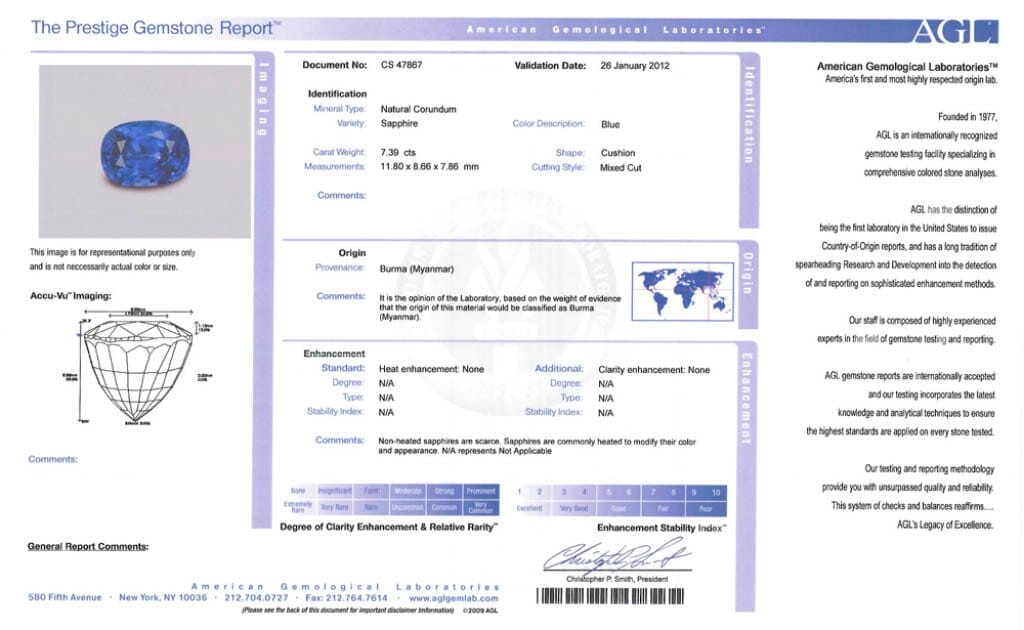Click the phone number "212.704.0727"
The height and width of the screenshot is (630, 1024).
[256, 597]
